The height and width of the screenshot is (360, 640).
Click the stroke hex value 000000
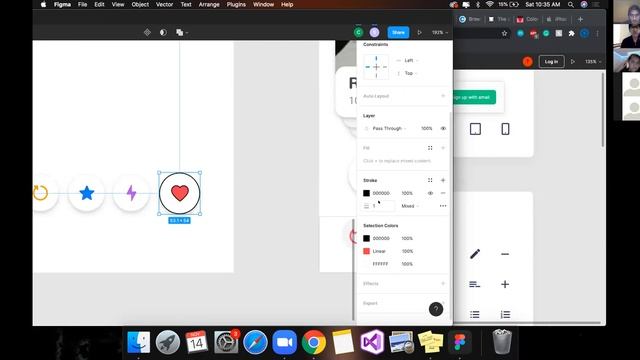[x=381, y=193]
